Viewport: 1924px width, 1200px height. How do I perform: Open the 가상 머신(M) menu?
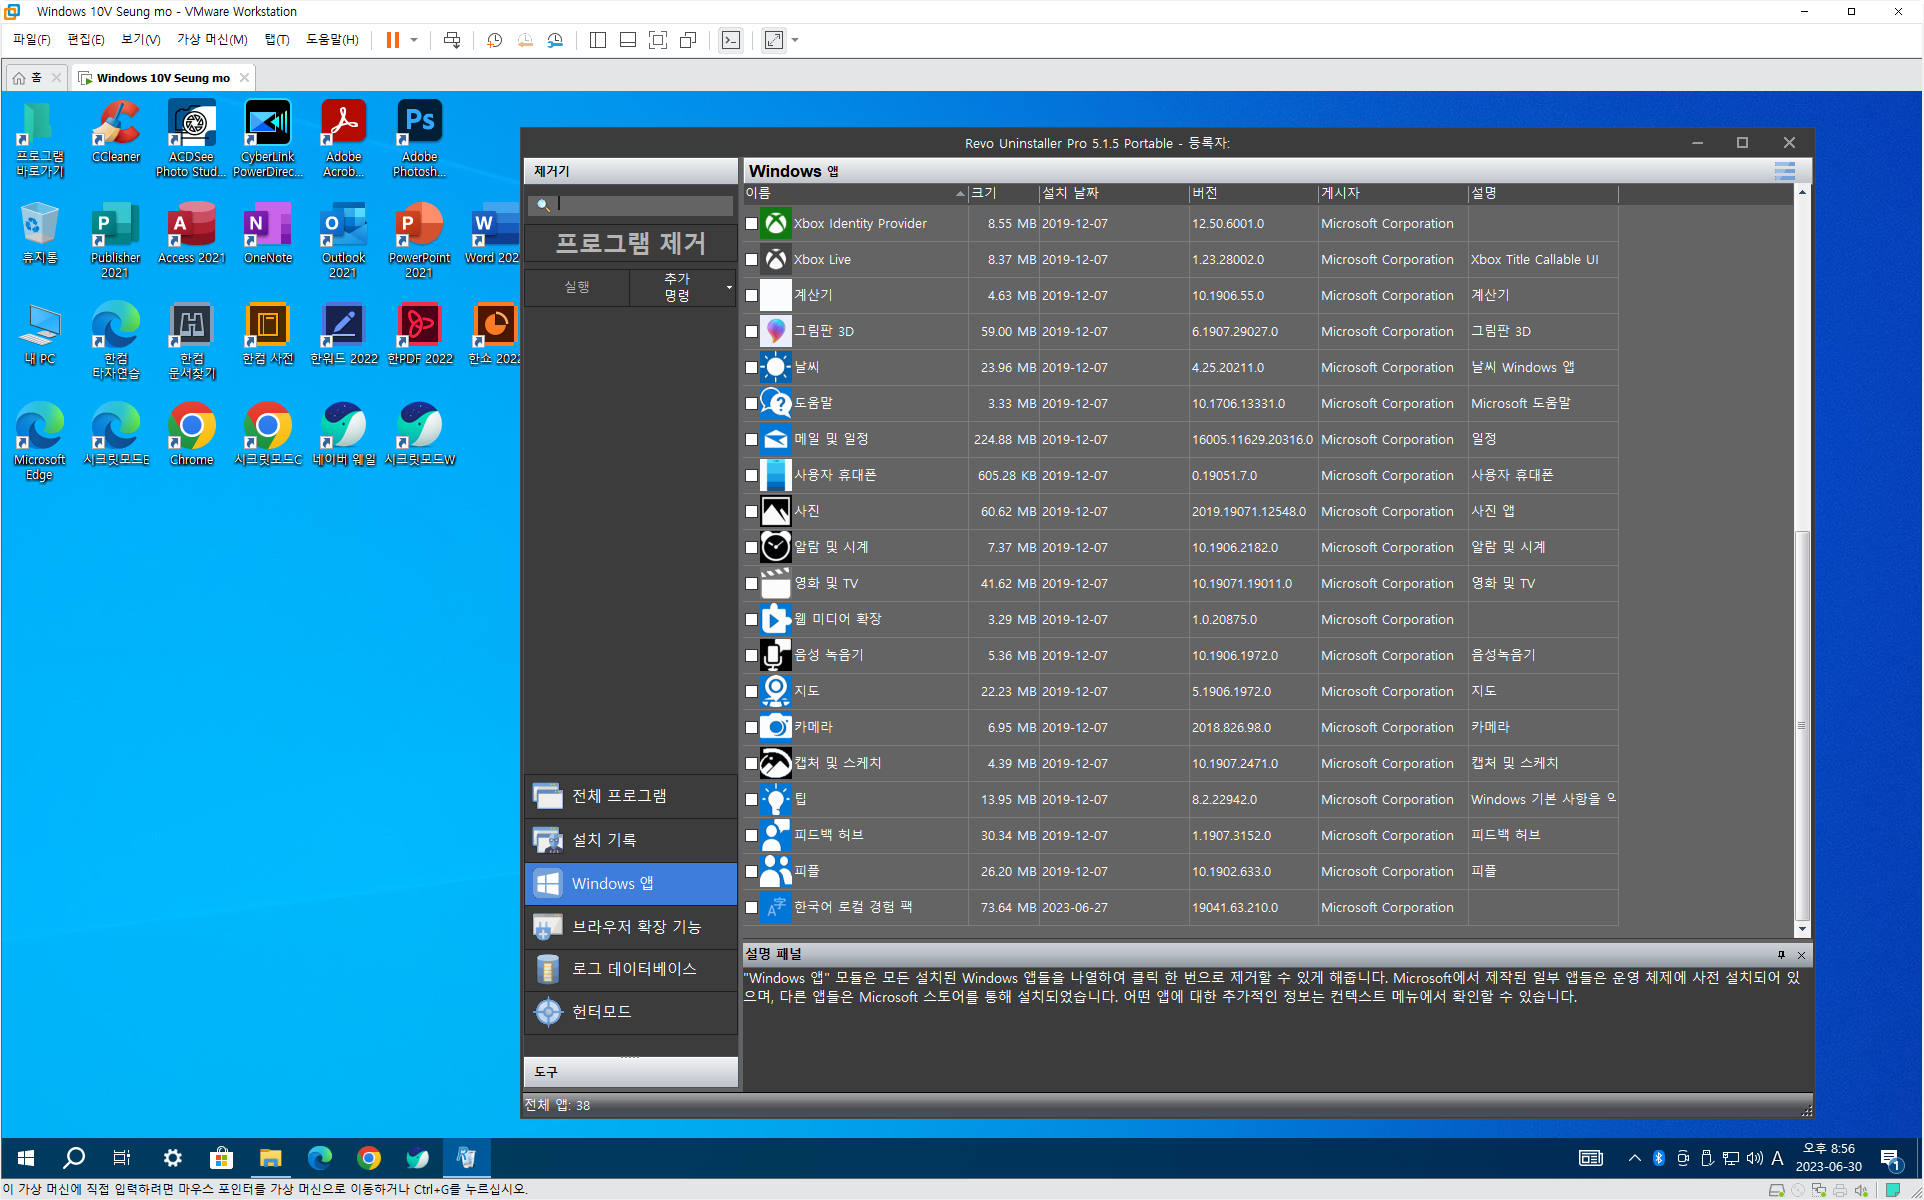[x=212, y=40]
